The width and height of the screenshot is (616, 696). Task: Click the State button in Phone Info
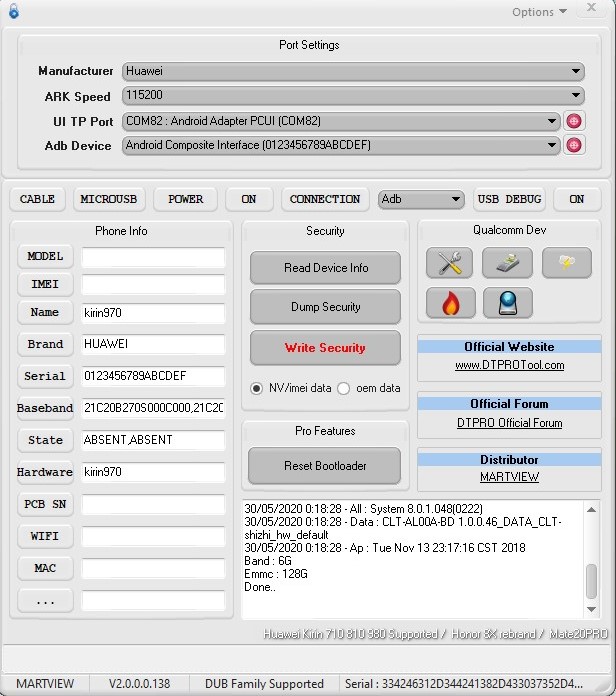tap(45, 440)
